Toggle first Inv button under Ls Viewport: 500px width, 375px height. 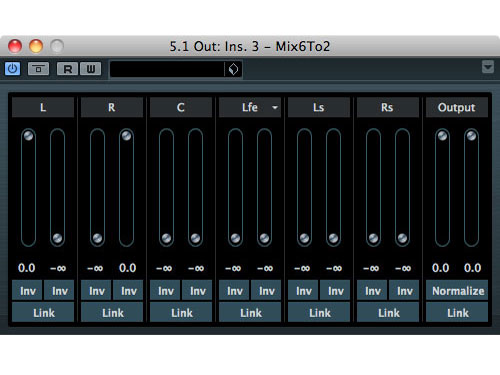(303, 291)
